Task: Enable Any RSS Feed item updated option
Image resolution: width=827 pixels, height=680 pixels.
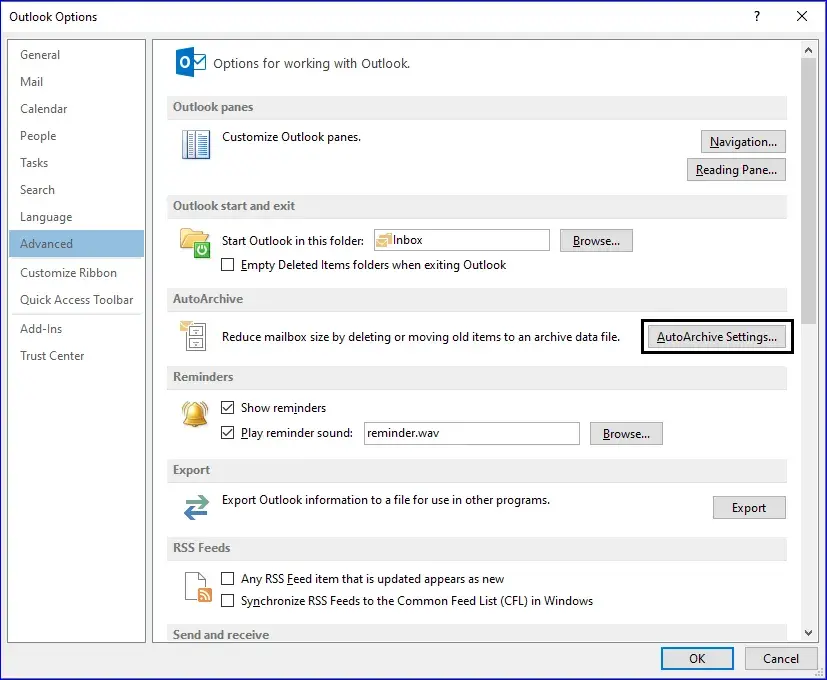Action: (x=228, y=579)
